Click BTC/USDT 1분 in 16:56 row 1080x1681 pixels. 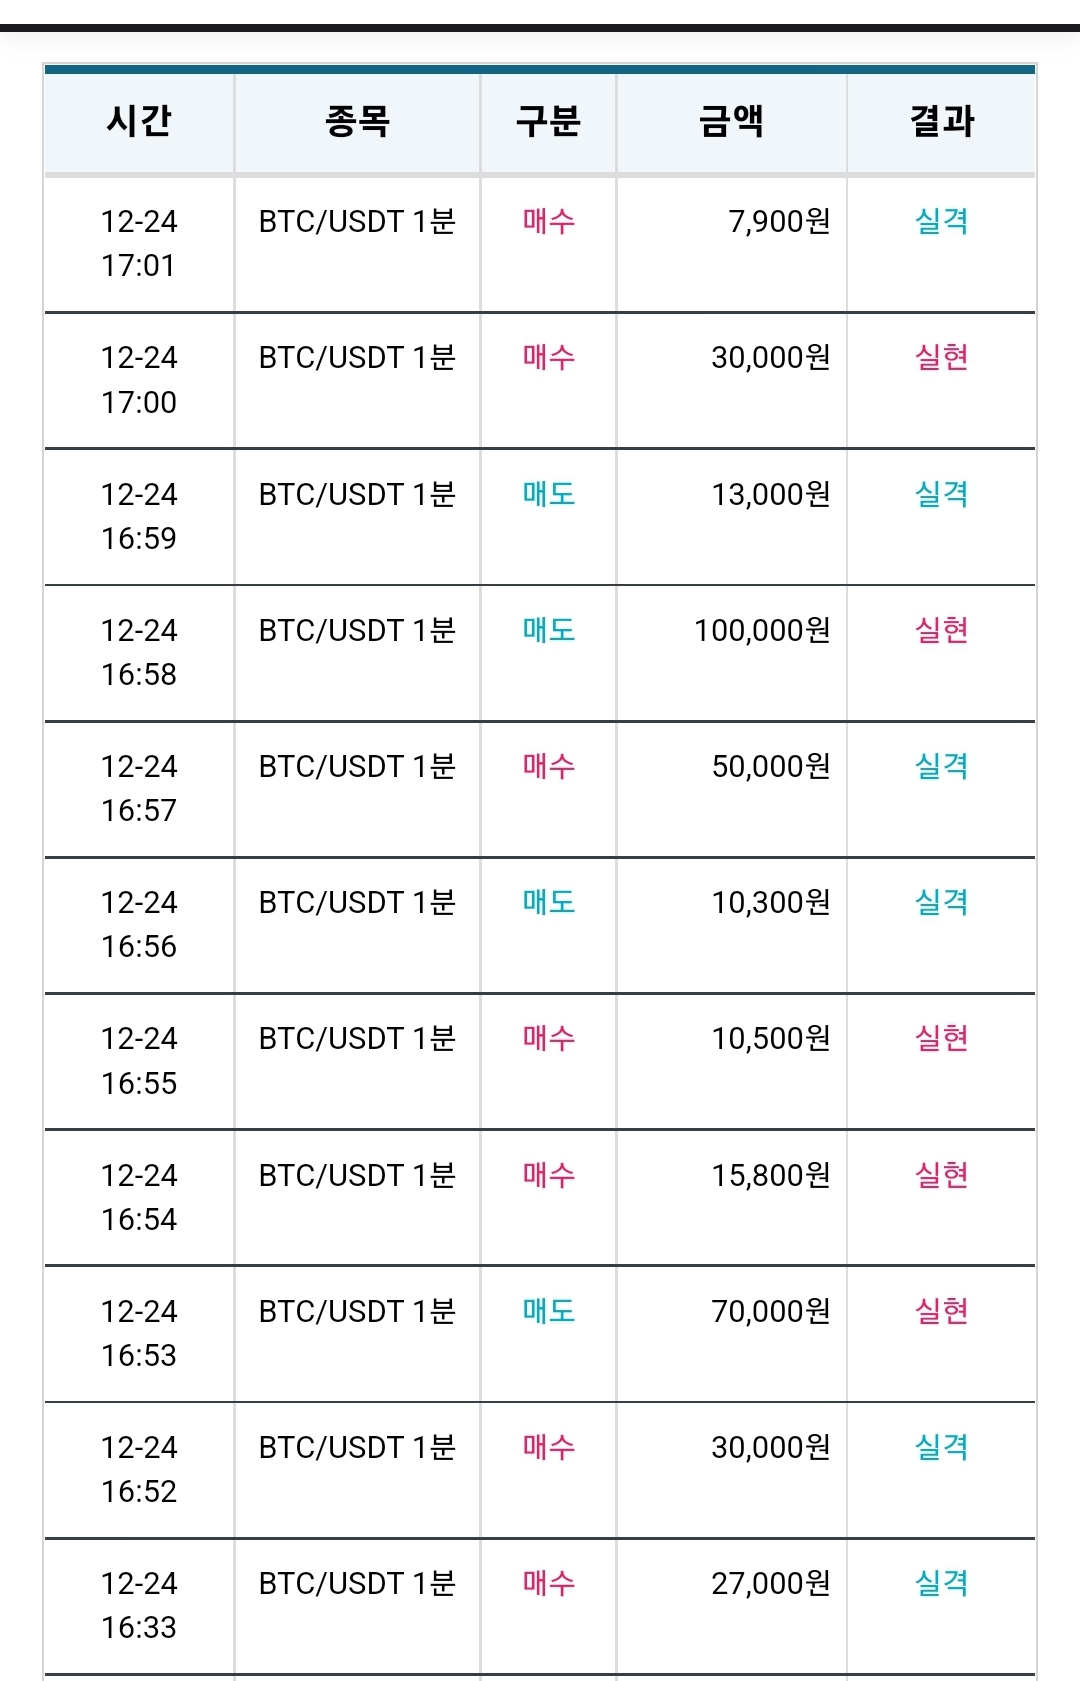point(357,902)
